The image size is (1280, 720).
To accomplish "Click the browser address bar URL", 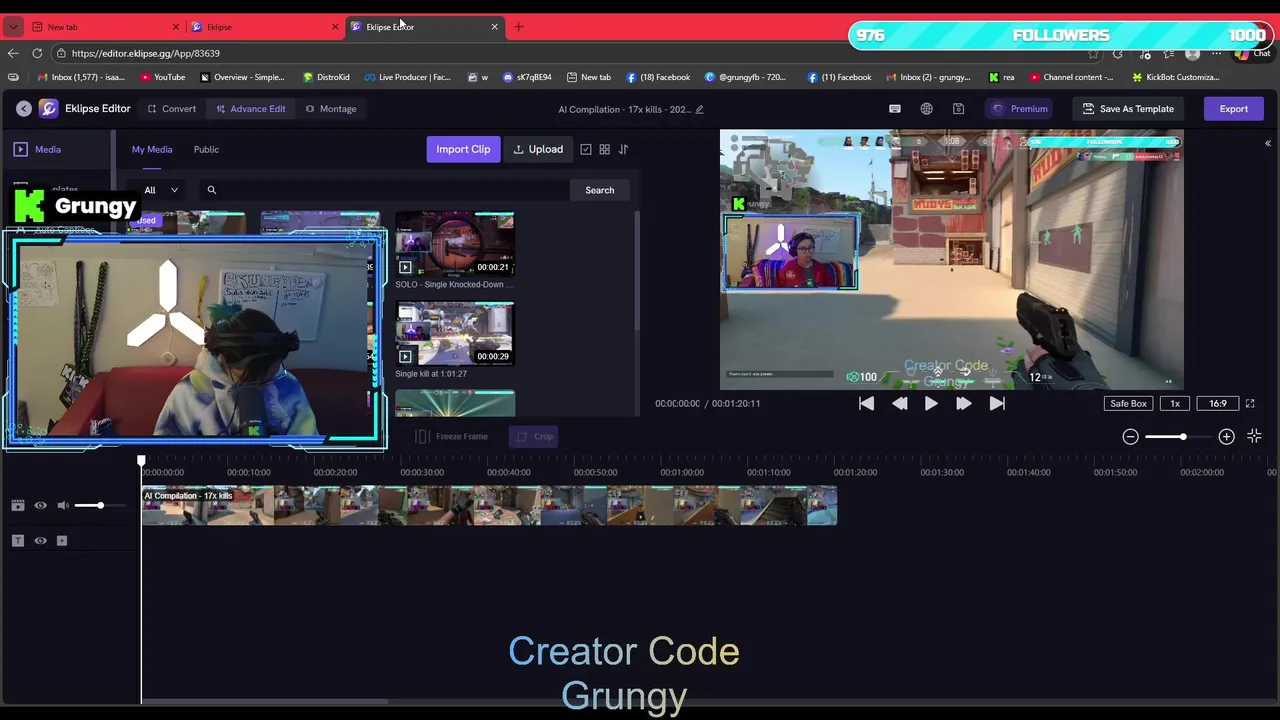I will click(146, 53).
